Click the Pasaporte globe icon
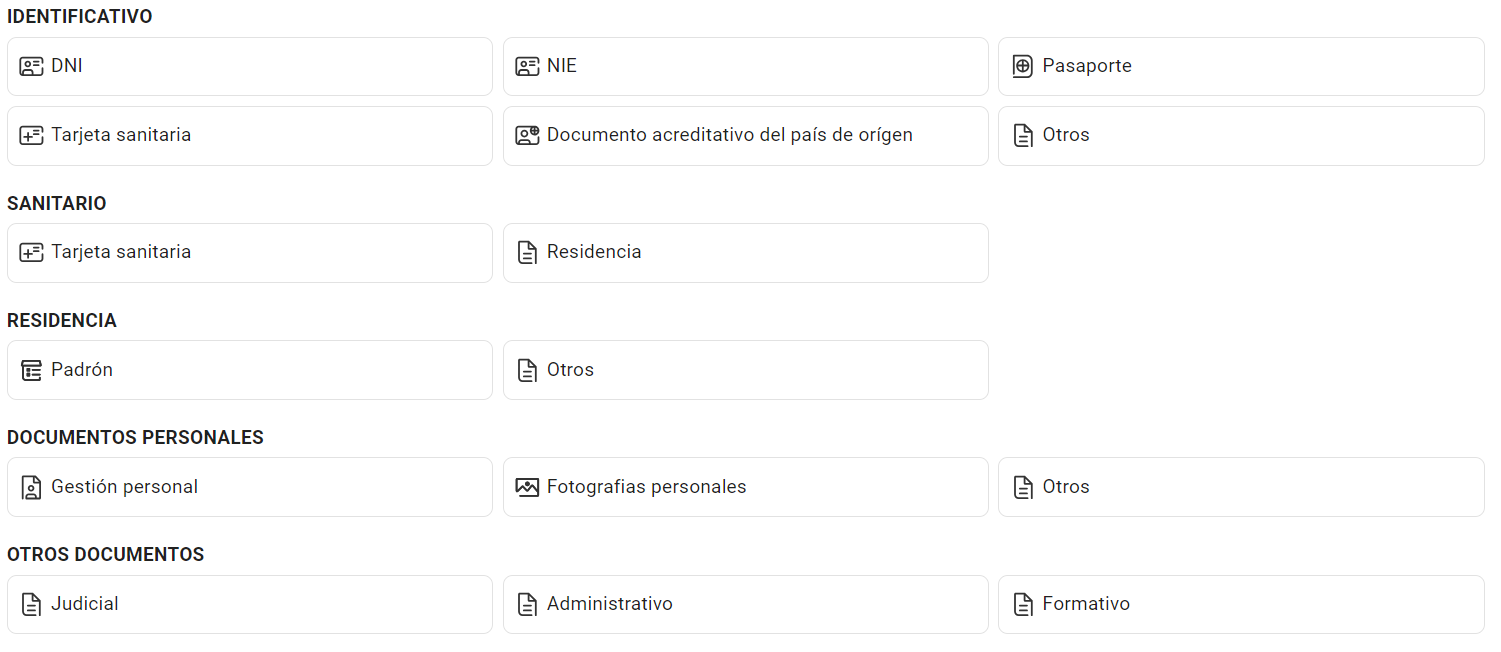The height and width of the screenshot is (652, 1501). [x=1023, y=66]
